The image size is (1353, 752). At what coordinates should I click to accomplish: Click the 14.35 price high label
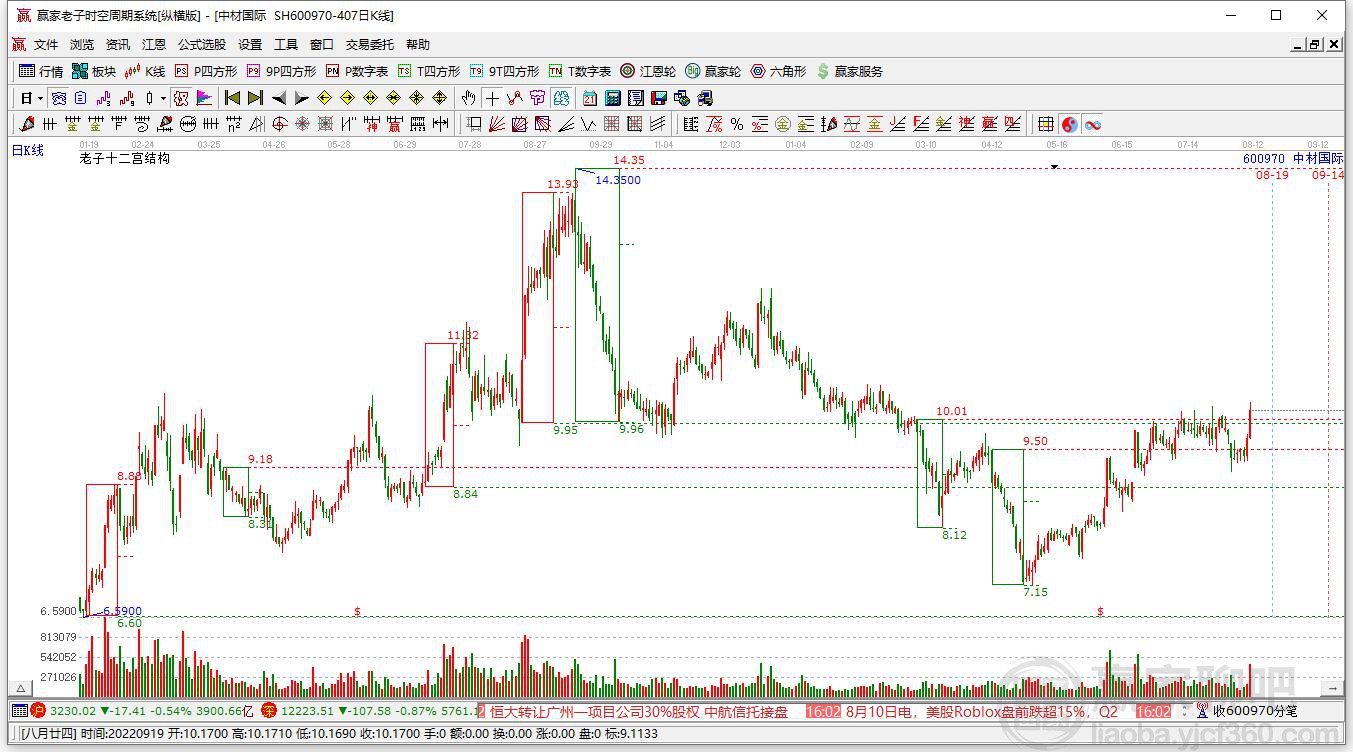point(629,160)
